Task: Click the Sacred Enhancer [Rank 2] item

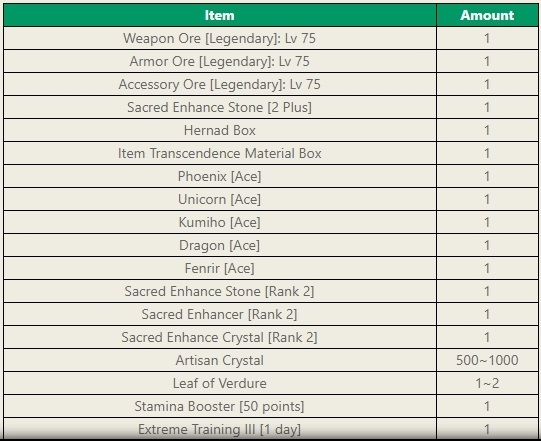Action: click(220, 314)
